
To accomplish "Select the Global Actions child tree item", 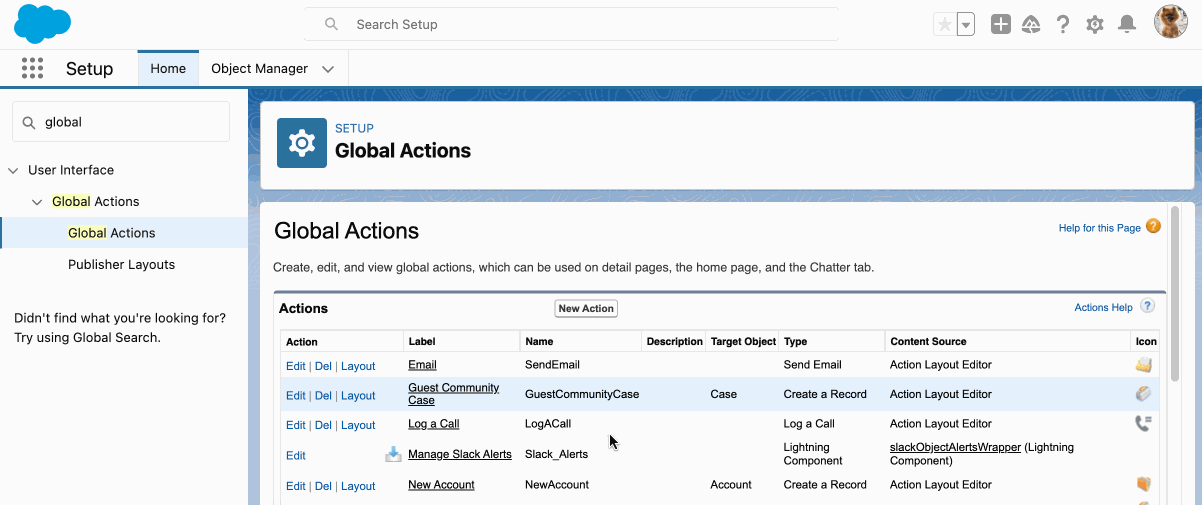I will pos(112,233).
